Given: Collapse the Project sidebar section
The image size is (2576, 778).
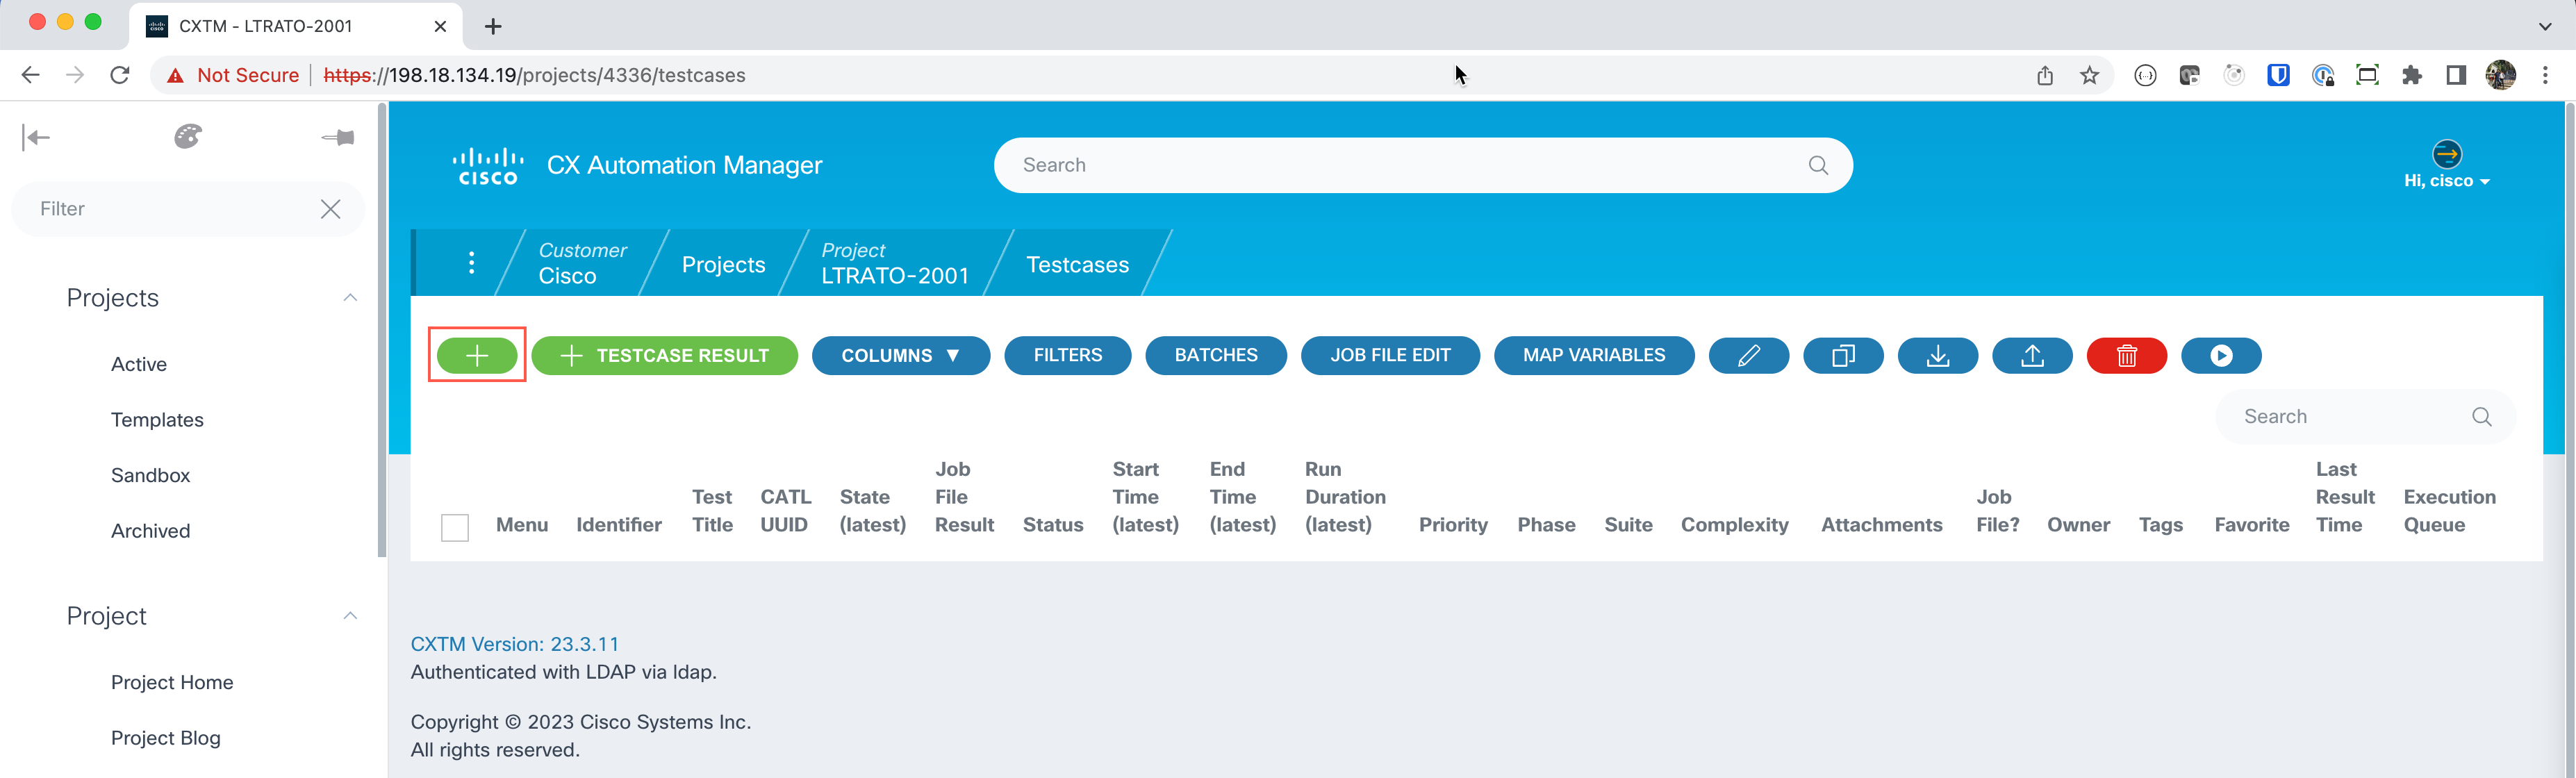Looking at the screenshot, I should (x=350, y=616).
